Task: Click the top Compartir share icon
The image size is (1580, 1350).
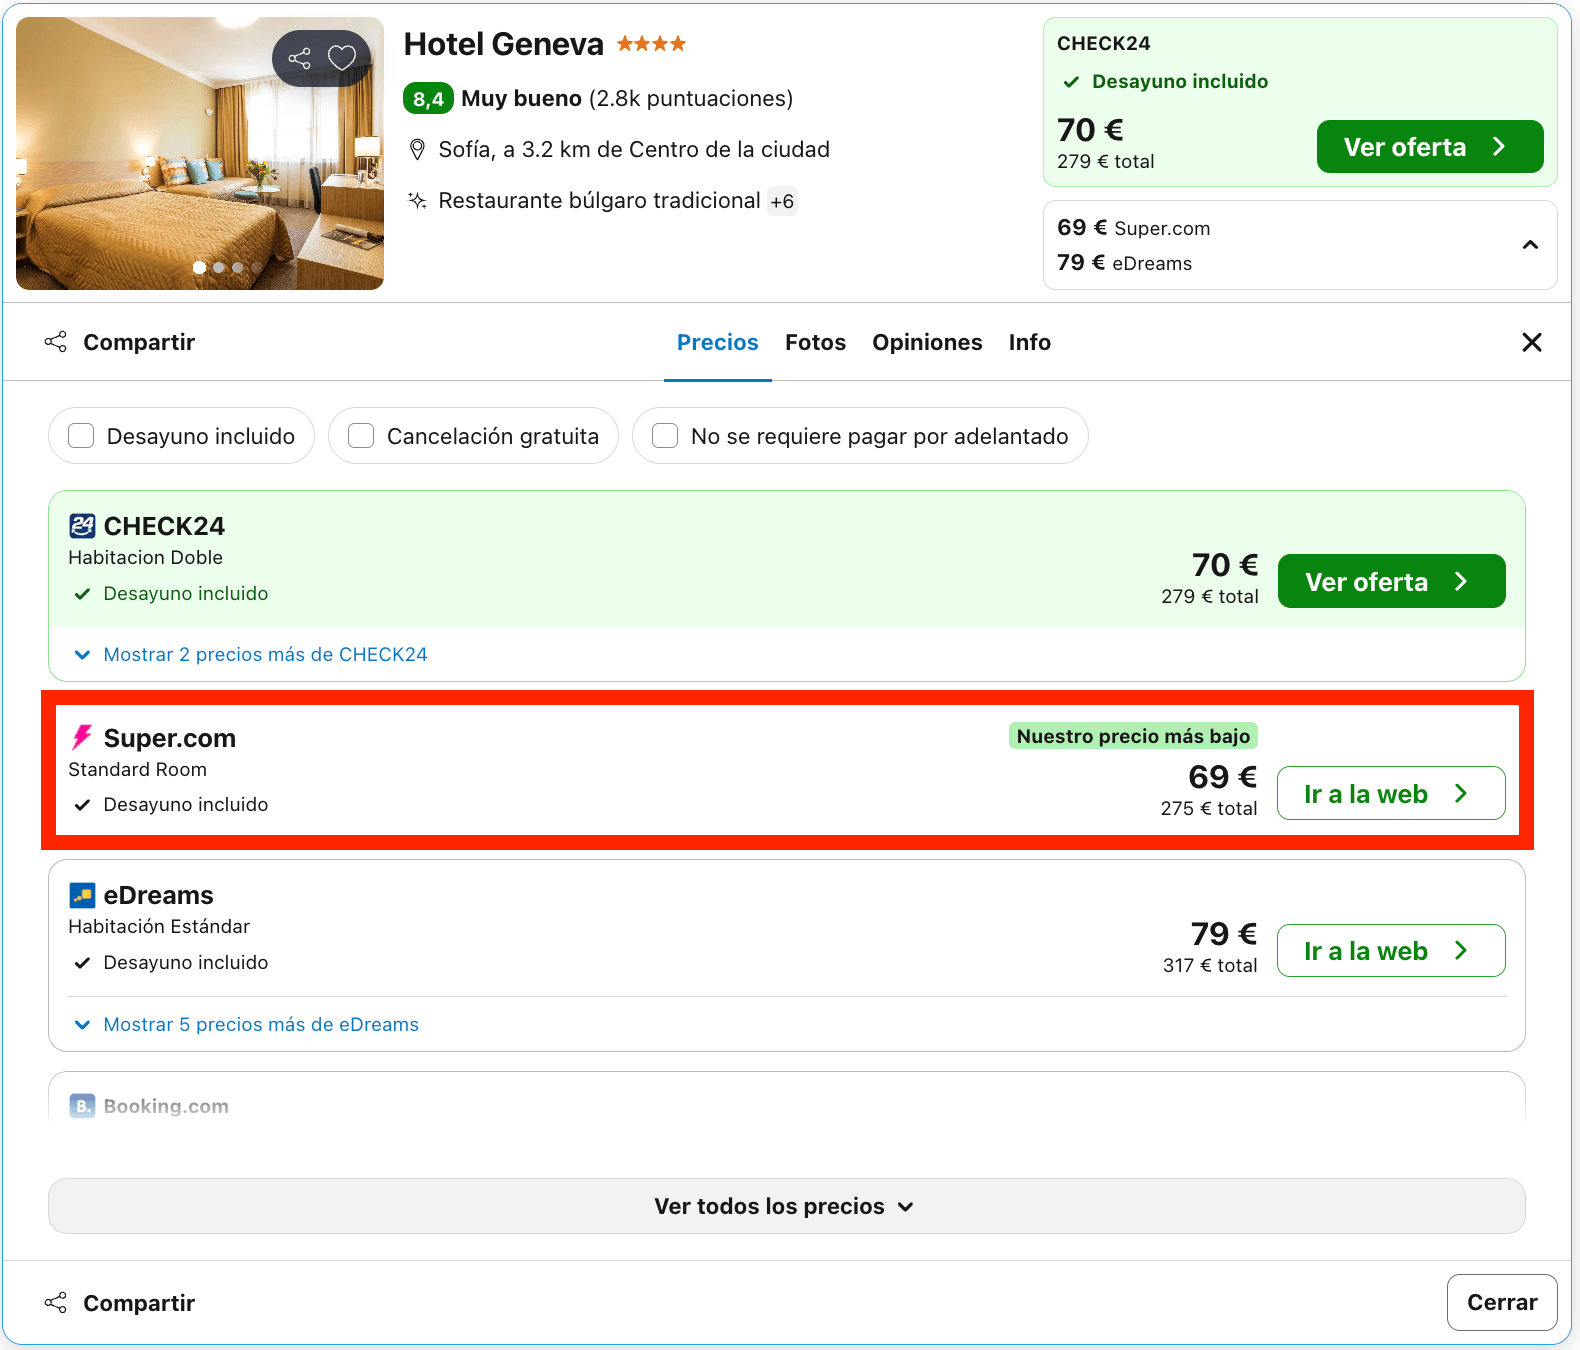Action: (56, 342)
